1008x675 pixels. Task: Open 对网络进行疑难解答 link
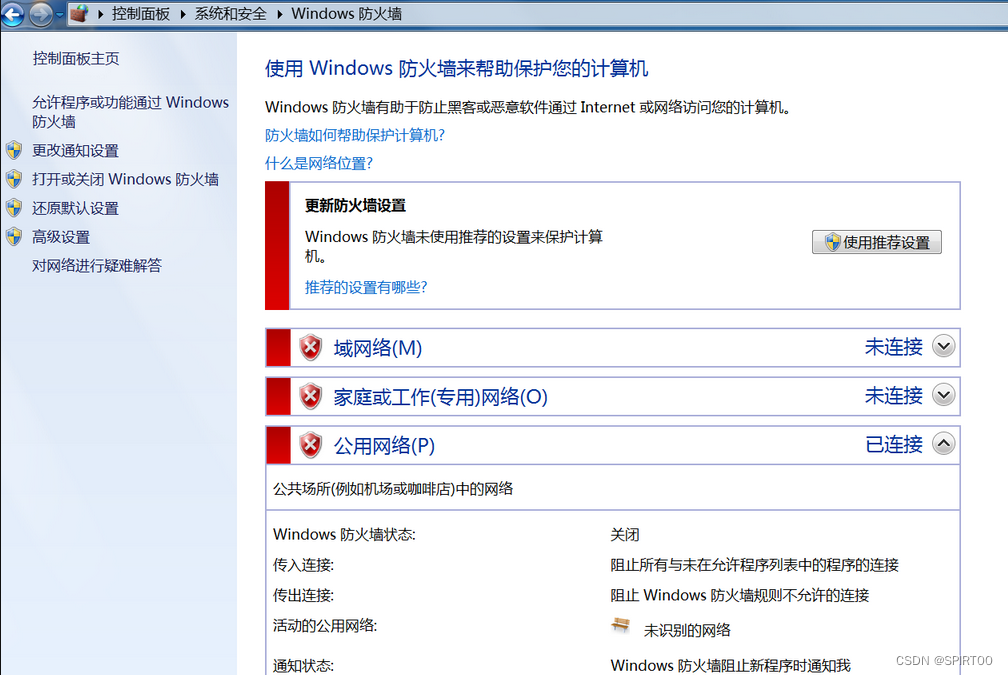[x=97, y=266]
